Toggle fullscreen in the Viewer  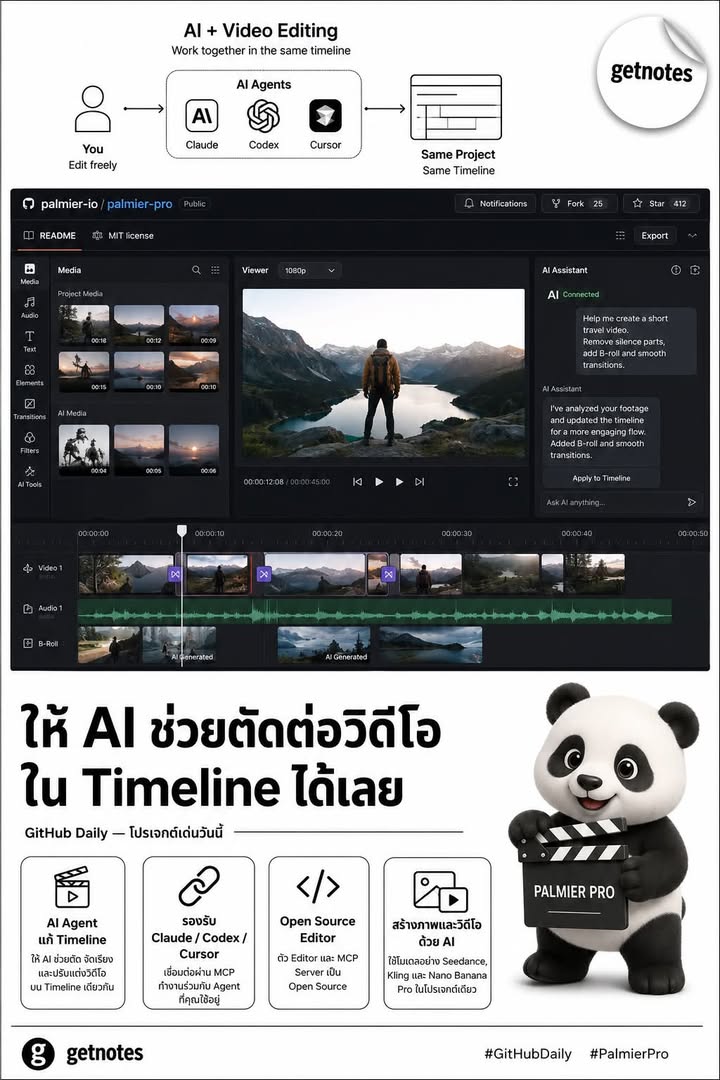[x=513, y=481]
